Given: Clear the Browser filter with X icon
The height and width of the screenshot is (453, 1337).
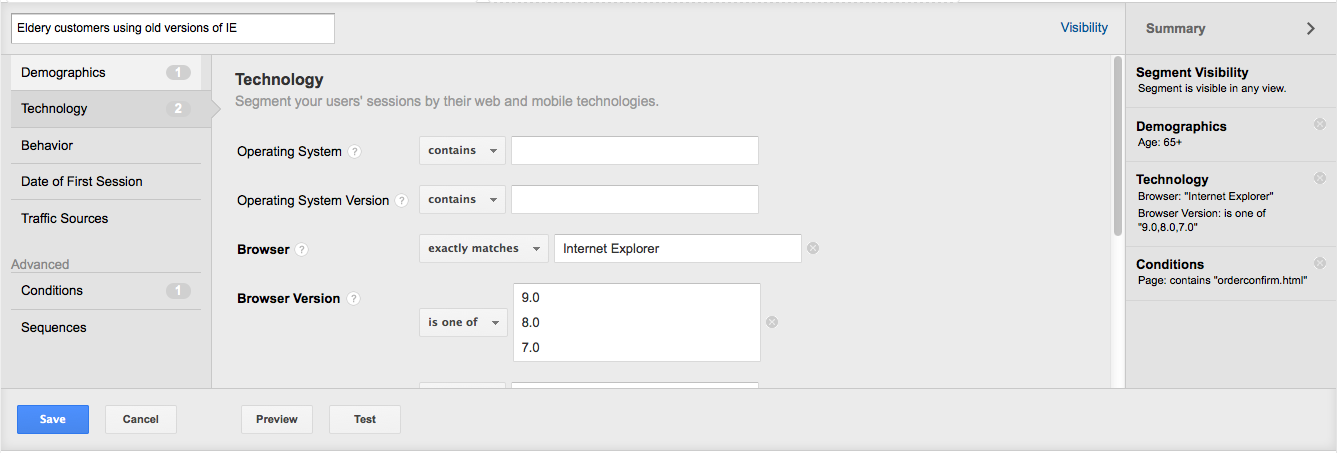Looking at the screenshot, I should click(x=813, y=249).
